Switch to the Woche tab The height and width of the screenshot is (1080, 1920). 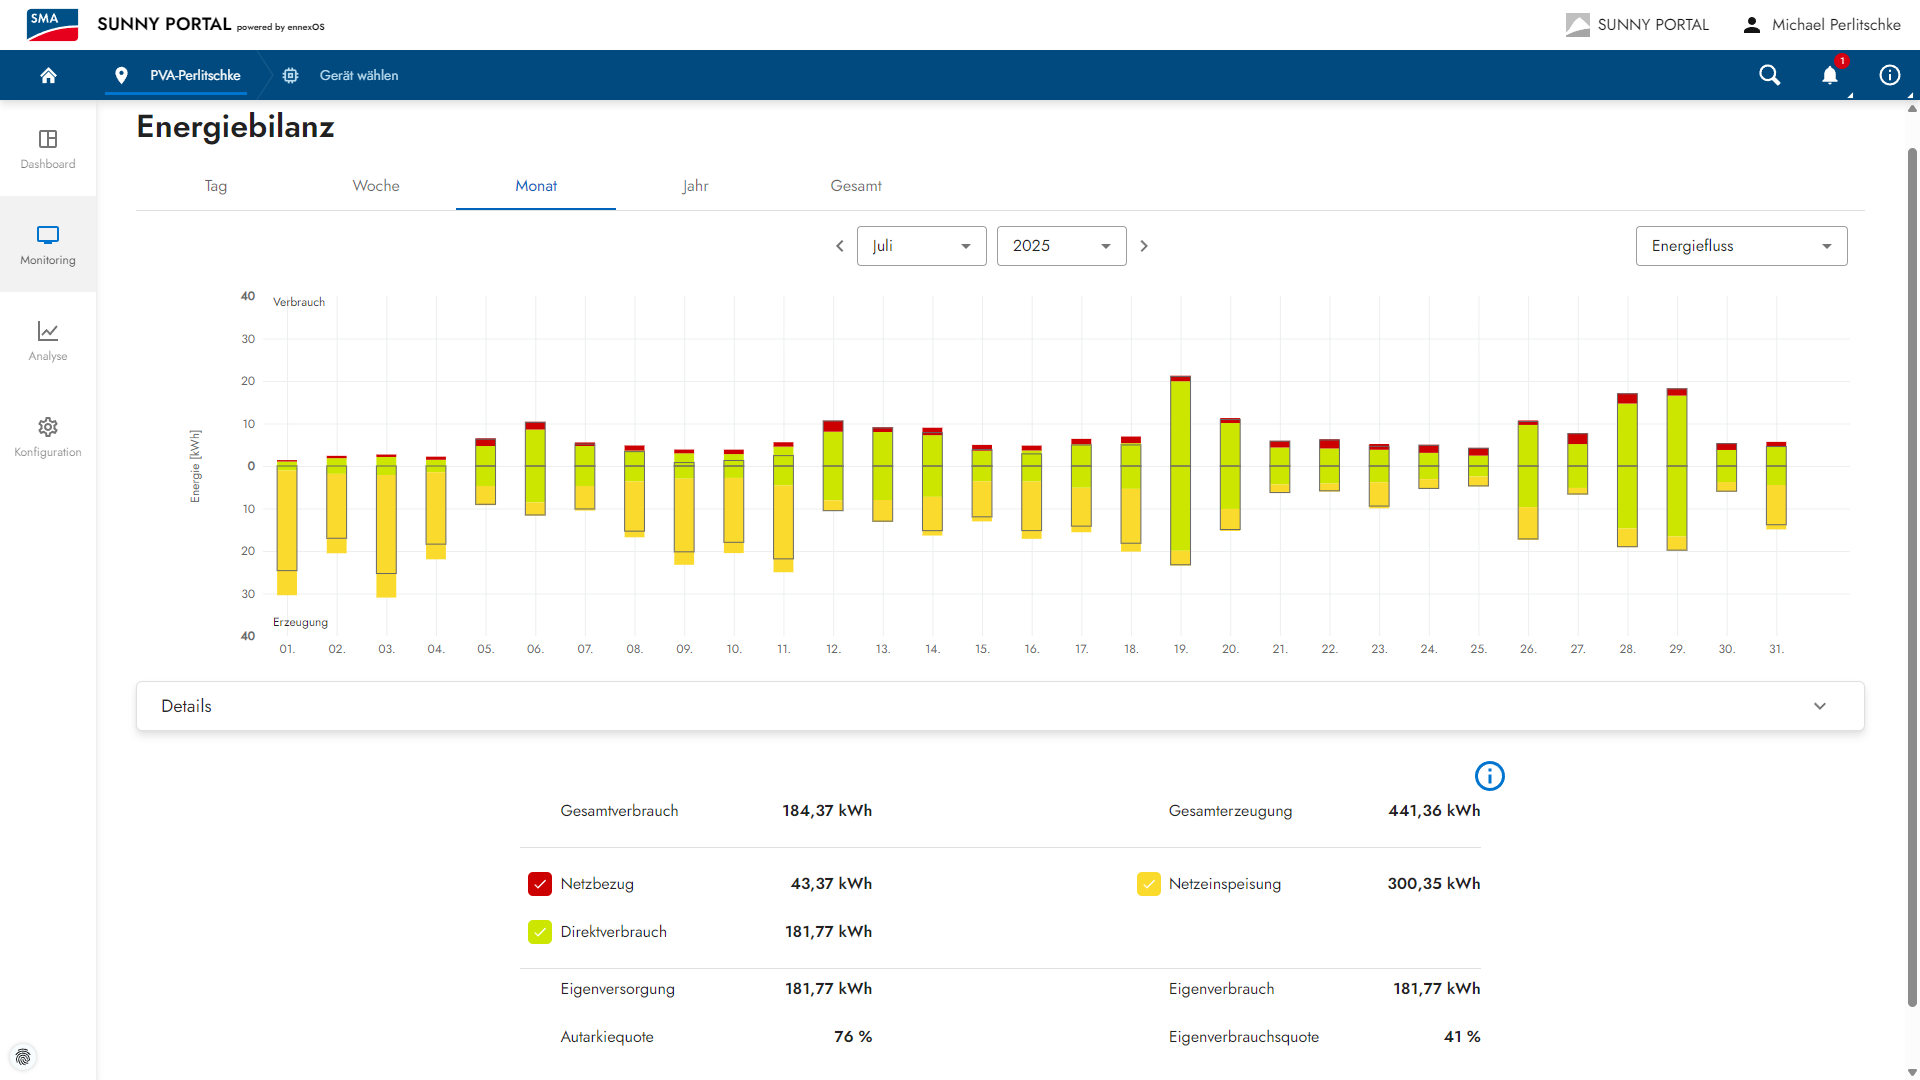376,186
